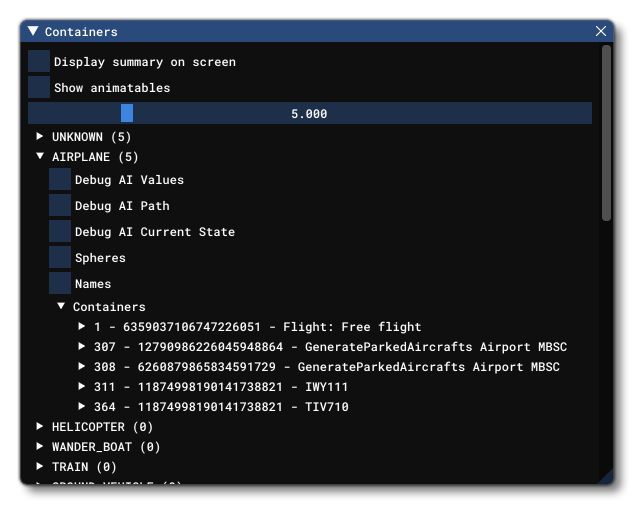The height and width of the screenshot is (505, 634).
Task: Collapse the Containers subtree under AIRPLANE
Action: 61,306
